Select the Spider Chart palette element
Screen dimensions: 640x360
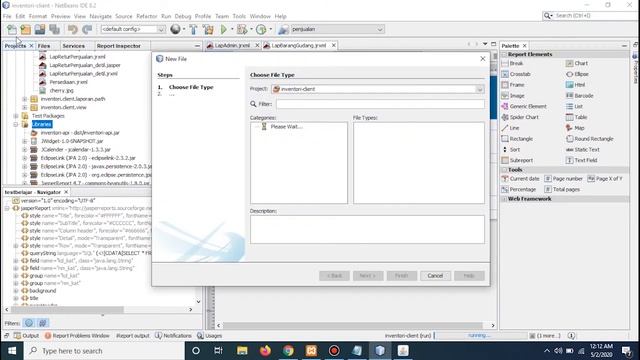pyautogui.click(x=520, y=117)
